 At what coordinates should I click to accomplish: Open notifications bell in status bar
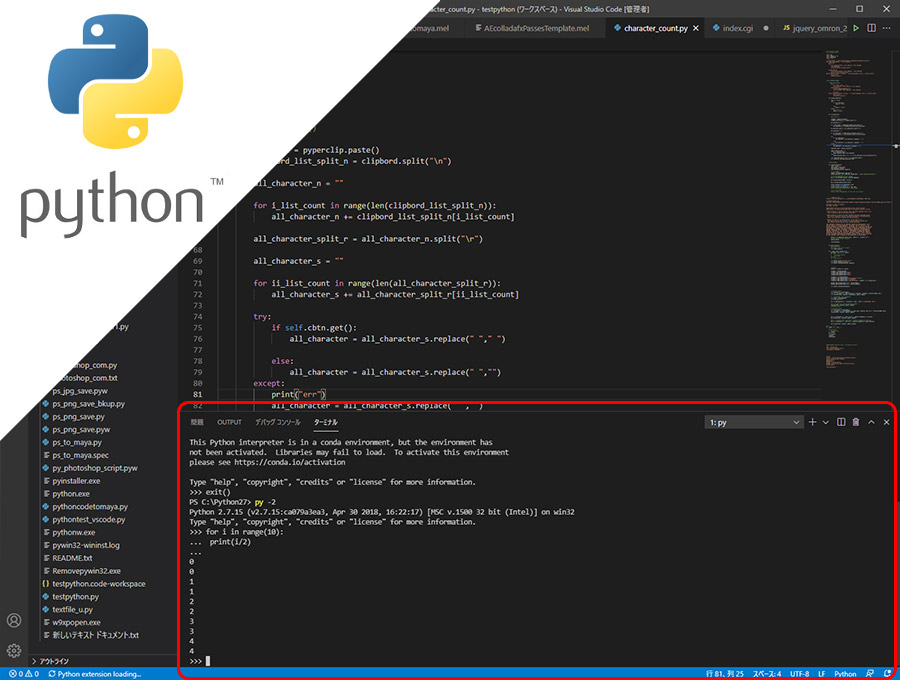pyautogui.click(x=887, y=674)
